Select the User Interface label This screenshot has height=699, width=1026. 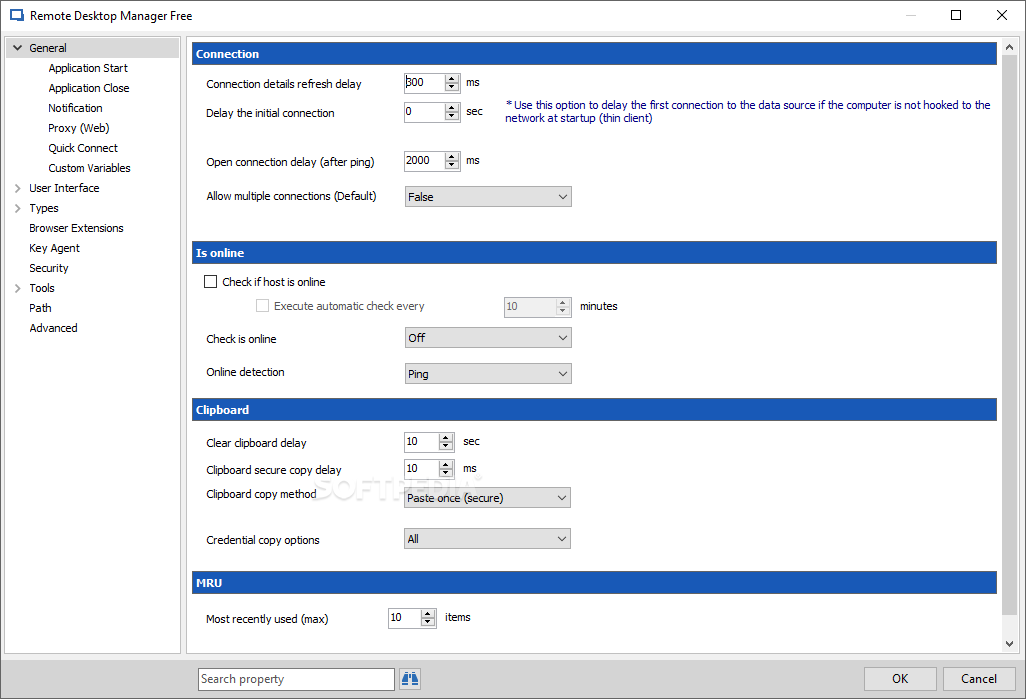coord(64,188)
